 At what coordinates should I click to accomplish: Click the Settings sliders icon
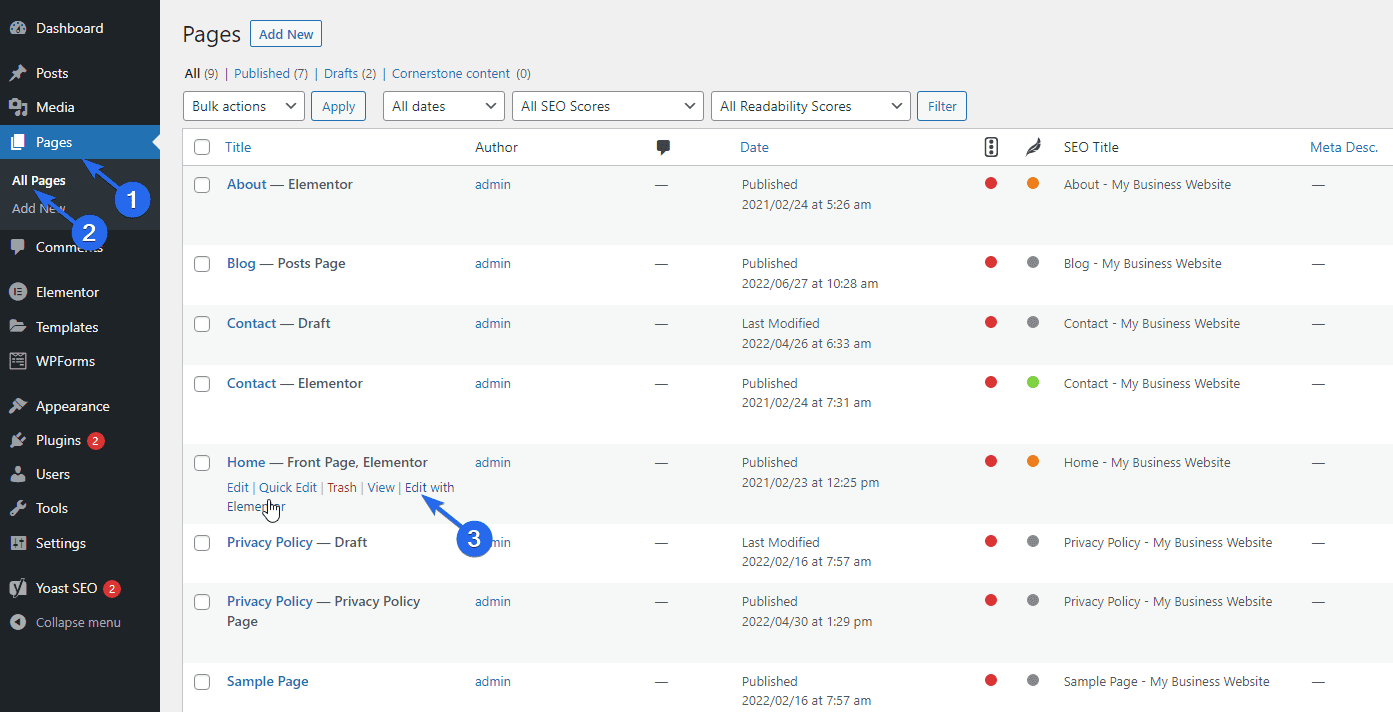[x=18, y=543]
